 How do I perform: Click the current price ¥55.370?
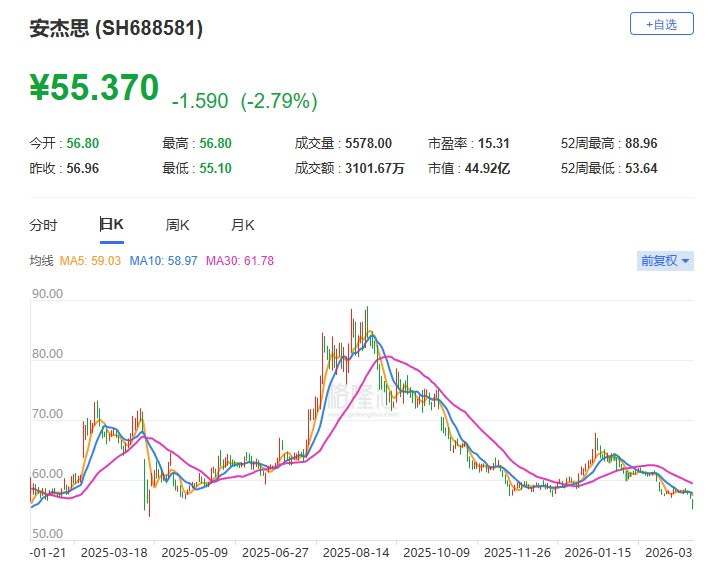[93, 88]
